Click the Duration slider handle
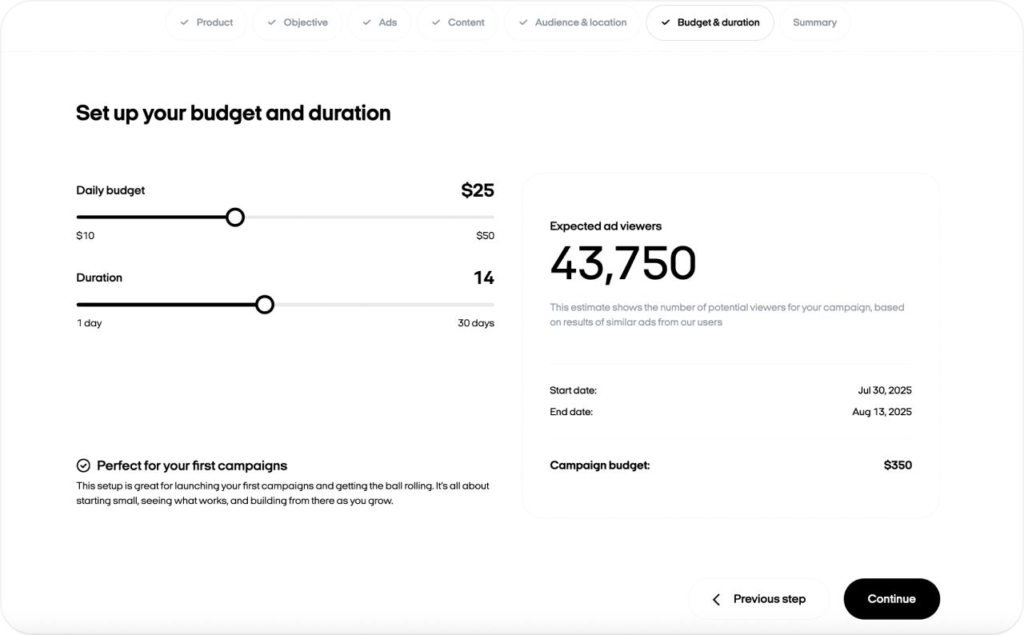The height and width of the screenshot is (635, 1024). (x=265, y=304)
